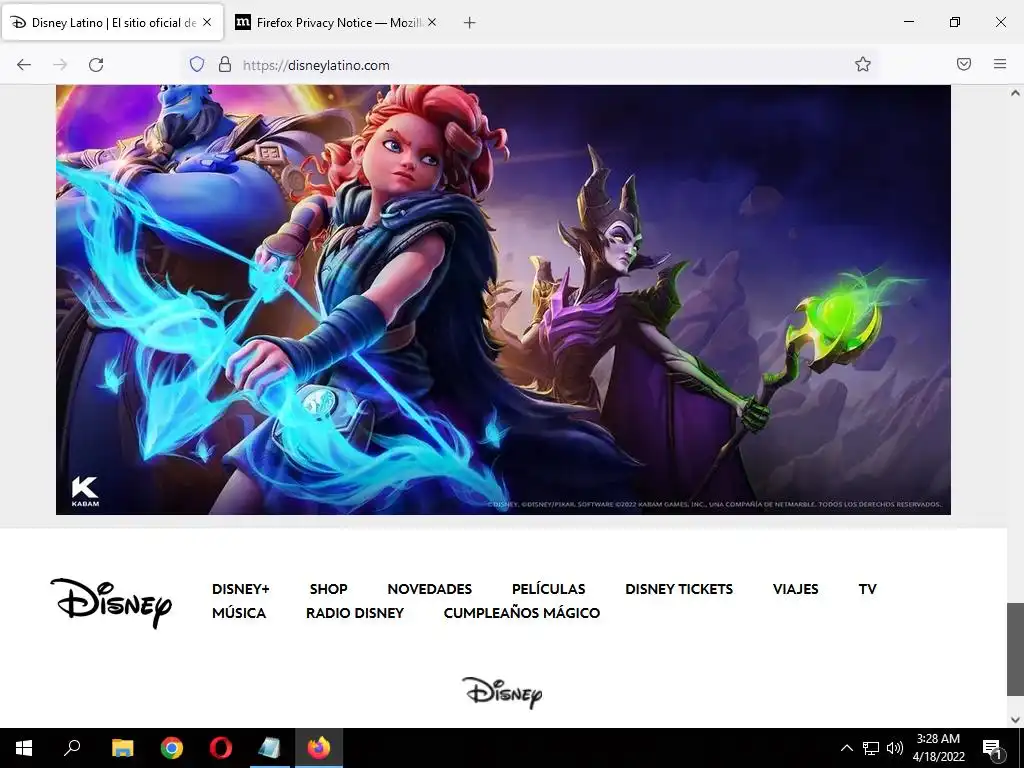Image resolution: width=1024 pixels, height=768 pixels.
Task: Open network status tray icon
Action: click(x=871, y=748)
